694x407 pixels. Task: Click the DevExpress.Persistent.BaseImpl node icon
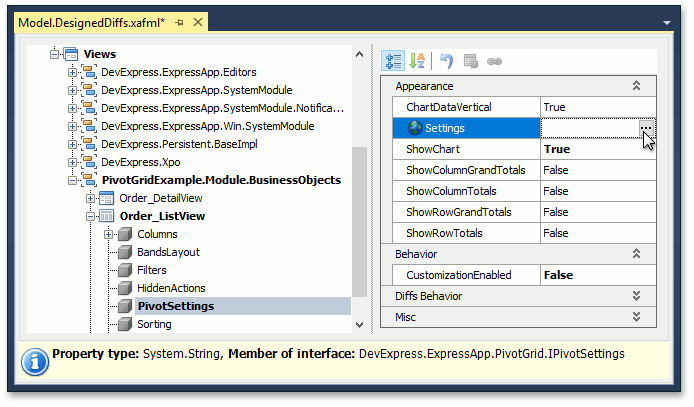tap(89, 144)
